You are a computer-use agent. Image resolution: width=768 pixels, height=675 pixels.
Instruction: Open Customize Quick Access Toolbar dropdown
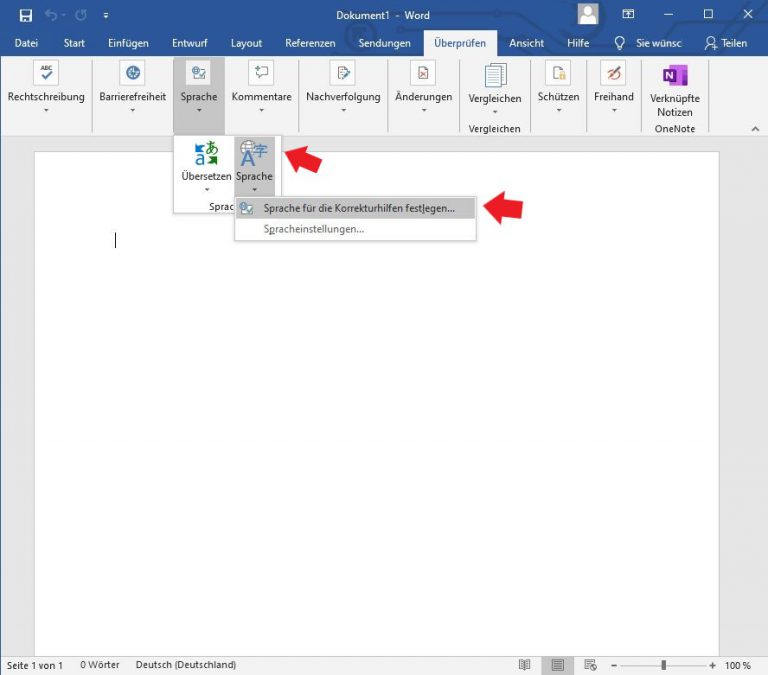click(106, 16)
